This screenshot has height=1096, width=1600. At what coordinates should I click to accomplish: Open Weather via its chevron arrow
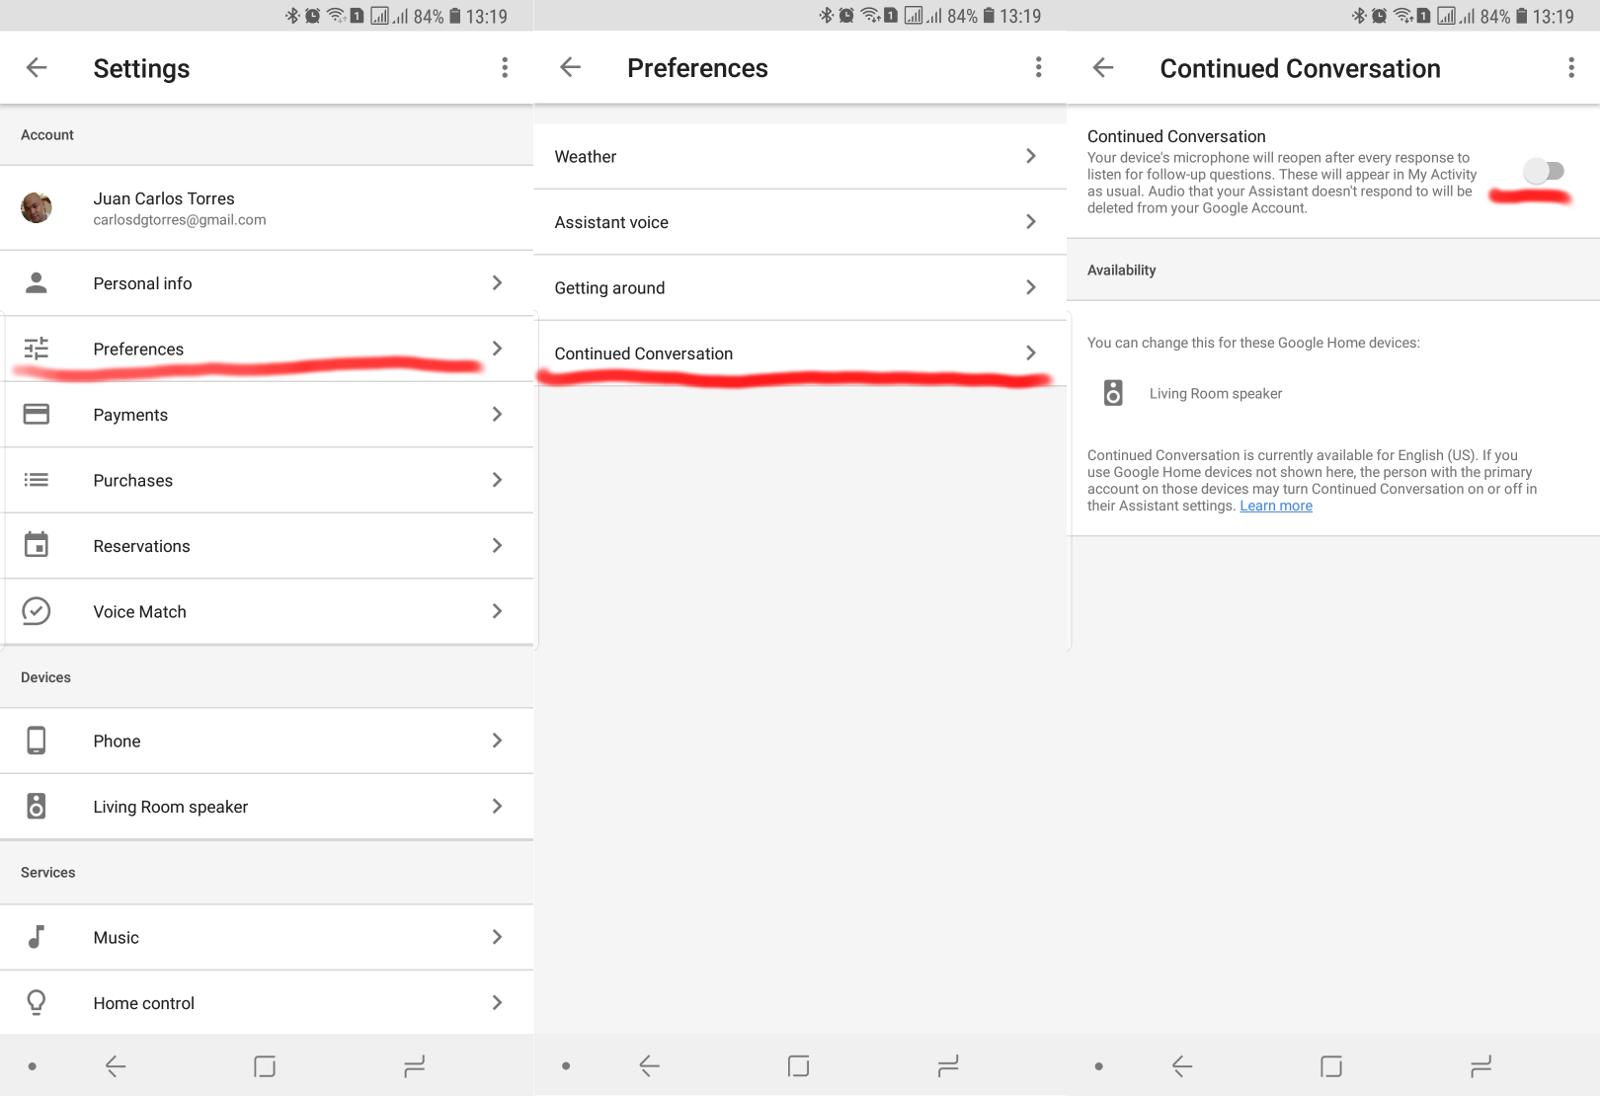coord(1031,156)
